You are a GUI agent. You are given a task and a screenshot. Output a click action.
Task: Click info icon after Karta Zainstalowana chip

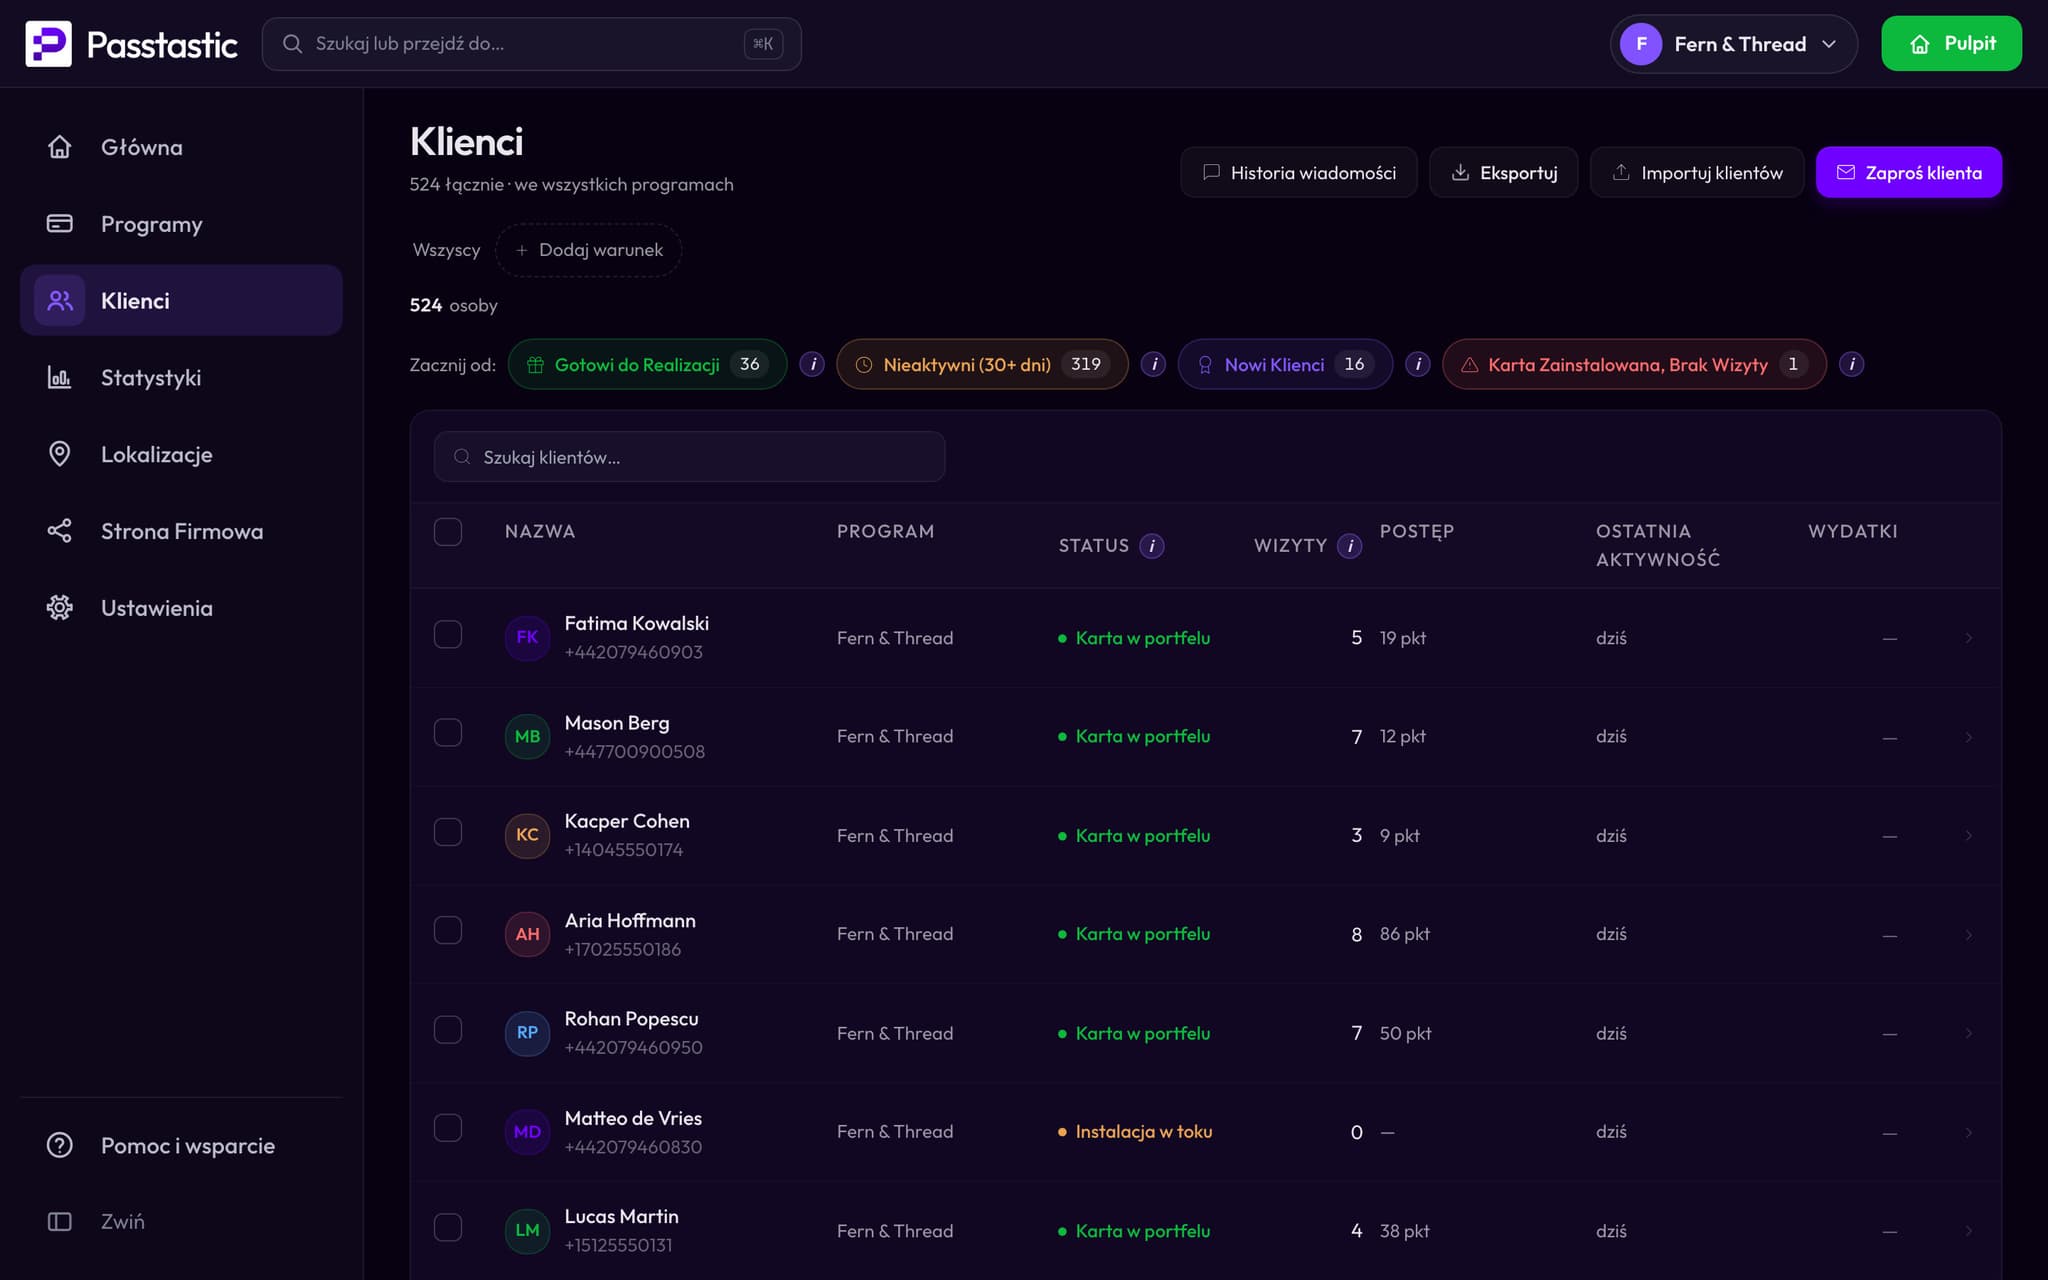[1851, 364]
